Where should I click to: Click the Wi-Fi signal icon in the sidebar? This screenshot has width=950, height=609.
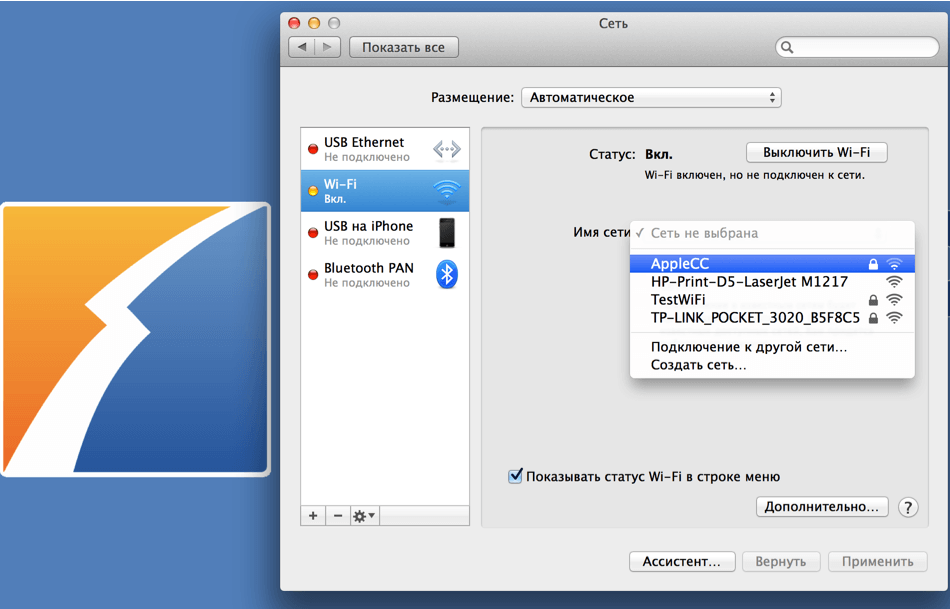(x=446, y=191)
